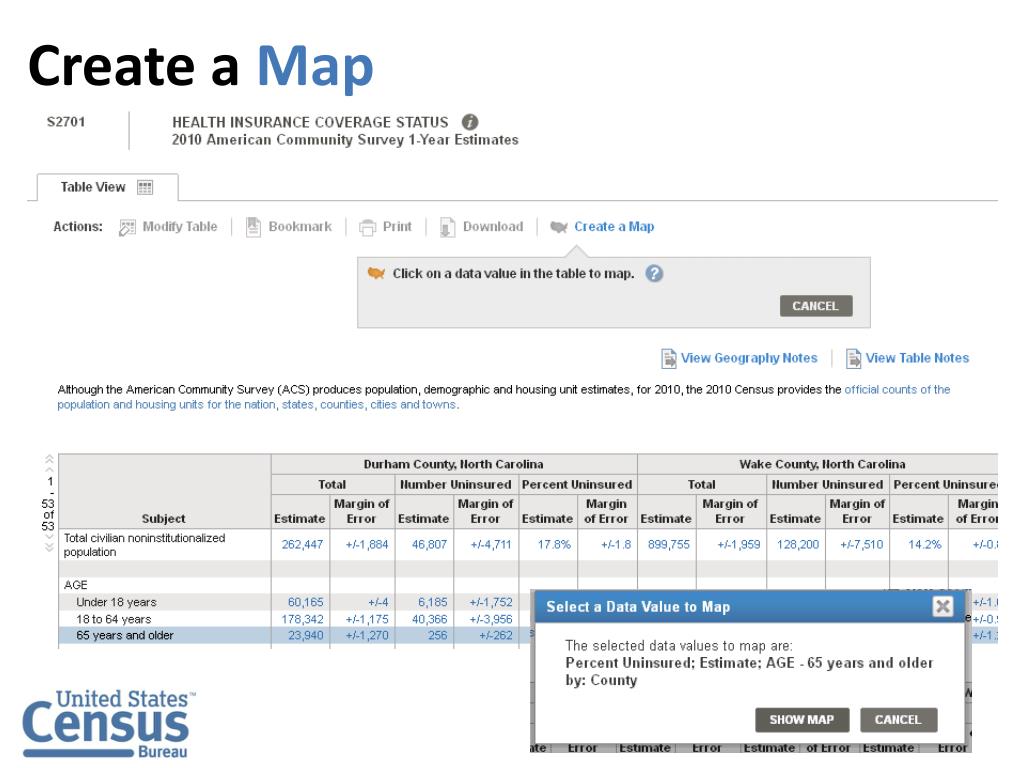Viewport: 1024px width, 768px height.
Task: Select Durham County total estimate 262,447
Action: [x=300, y=545]
